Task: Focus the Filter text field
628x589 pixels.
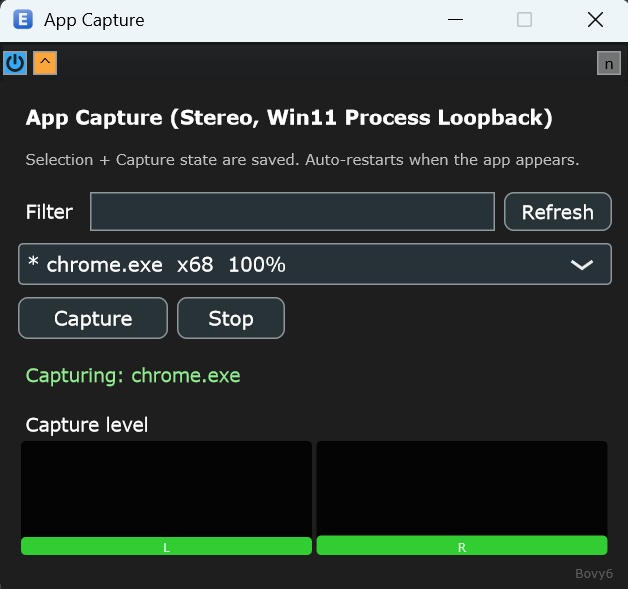Action: [292, 211]
